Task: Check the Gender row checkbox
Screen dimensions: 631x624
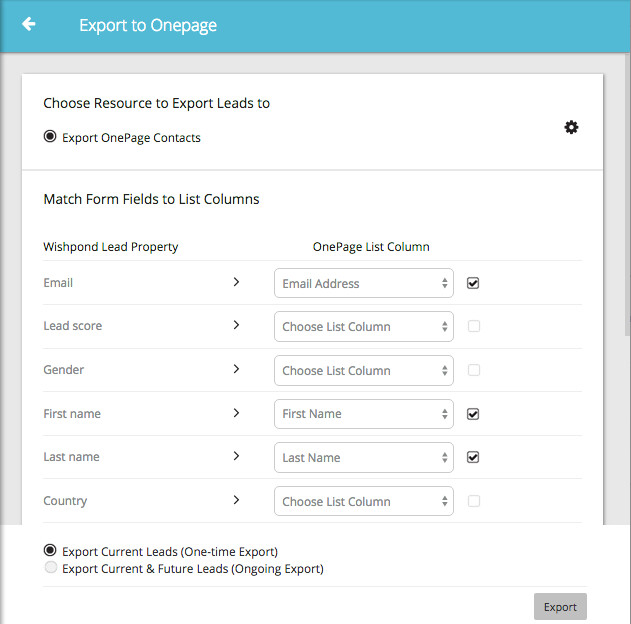Action: click(474, 370)
